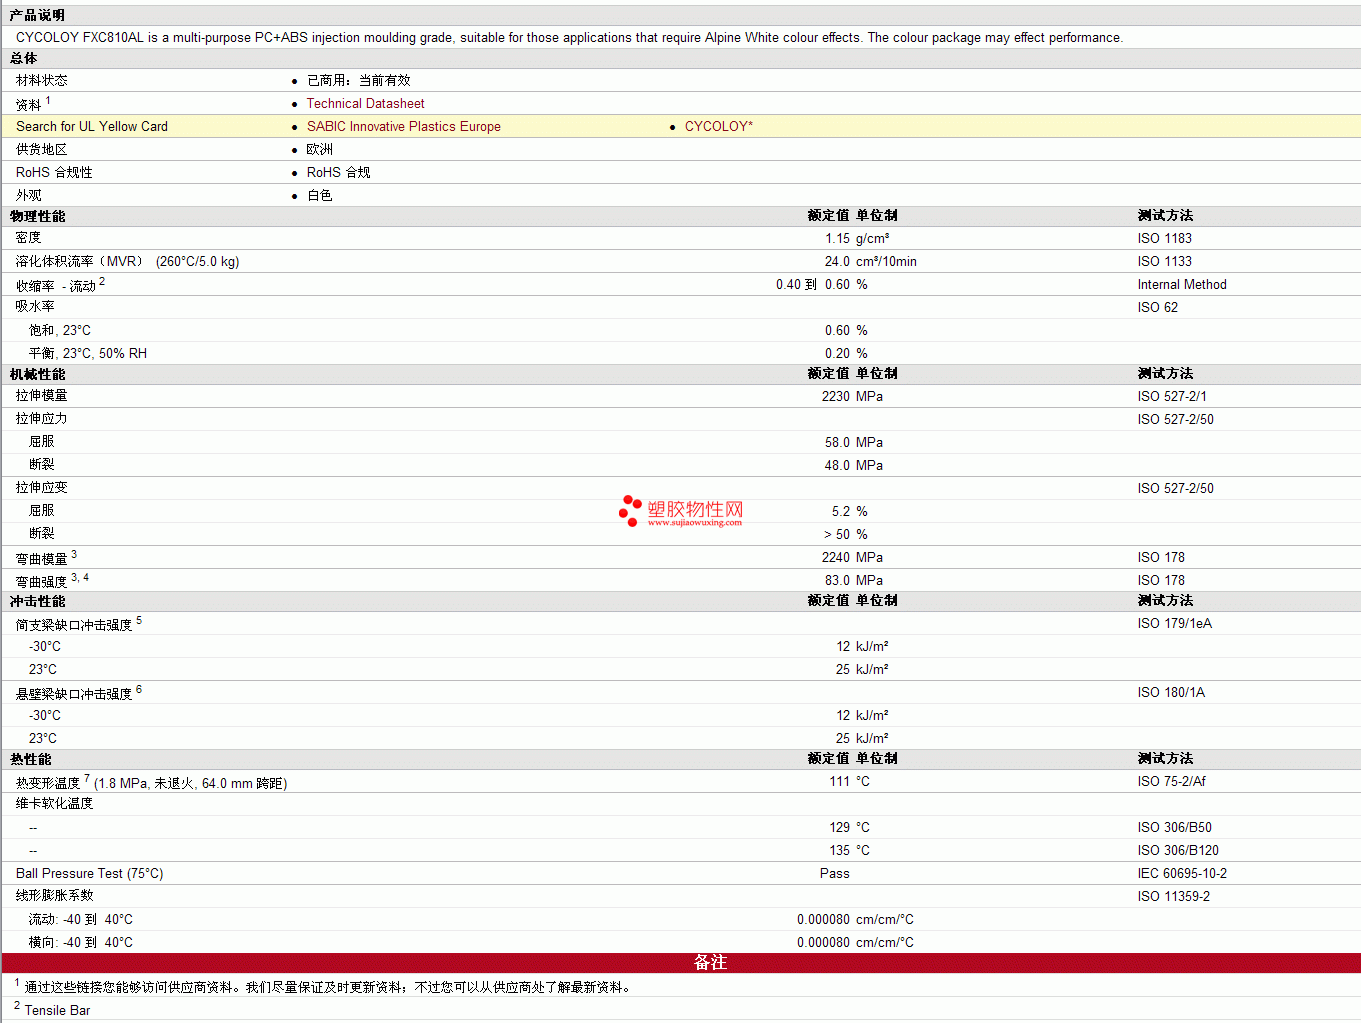
Task: Follow the SABIC Innovative Plastics Europe link
Action: (x=403, y=127)
